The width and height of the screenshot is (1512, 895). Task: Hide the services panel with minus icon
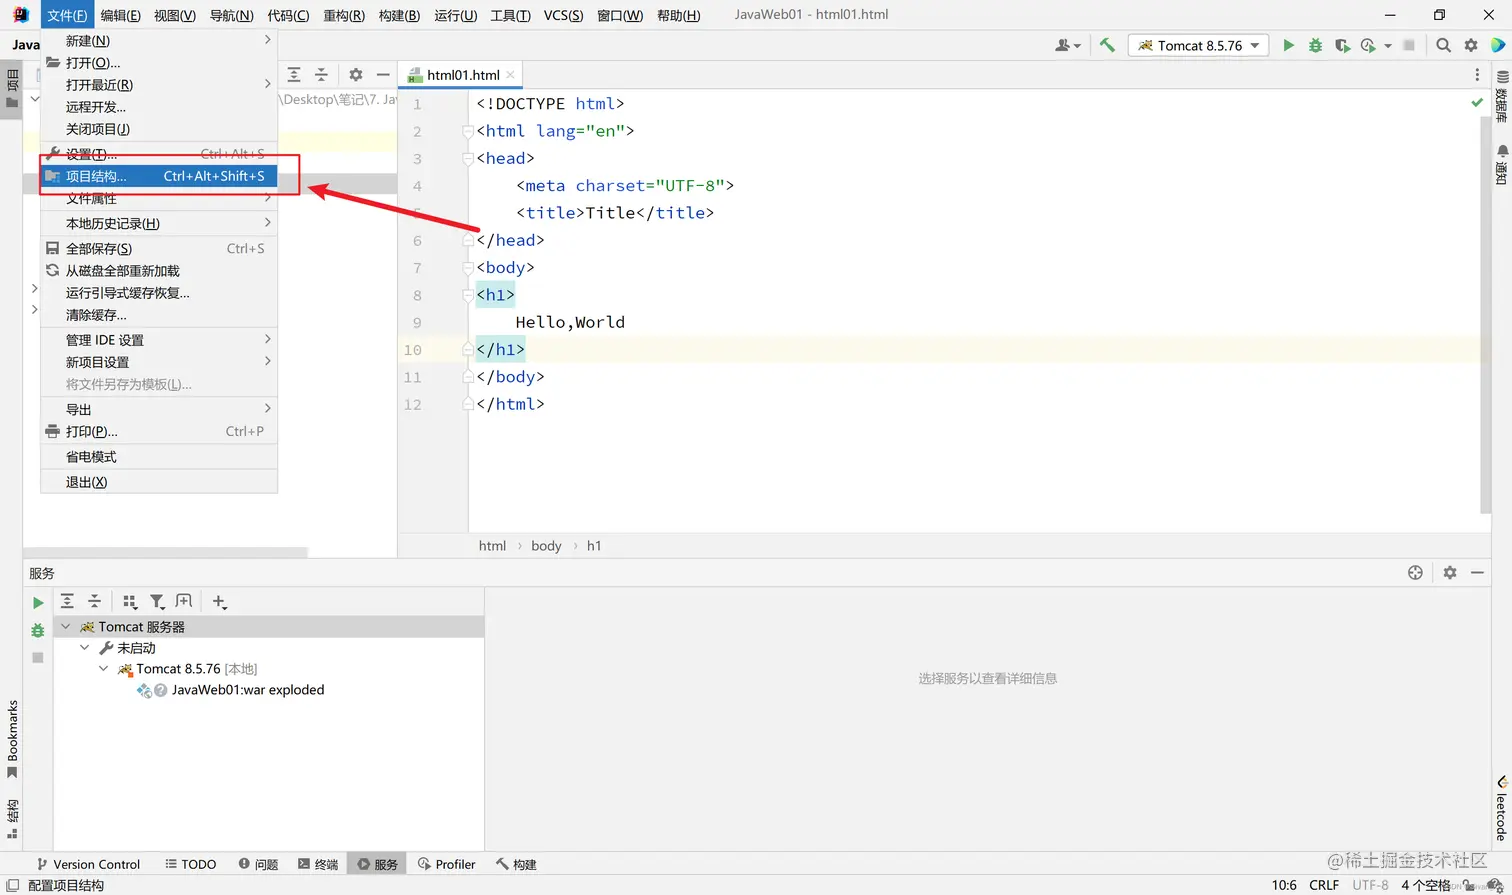1477,573
